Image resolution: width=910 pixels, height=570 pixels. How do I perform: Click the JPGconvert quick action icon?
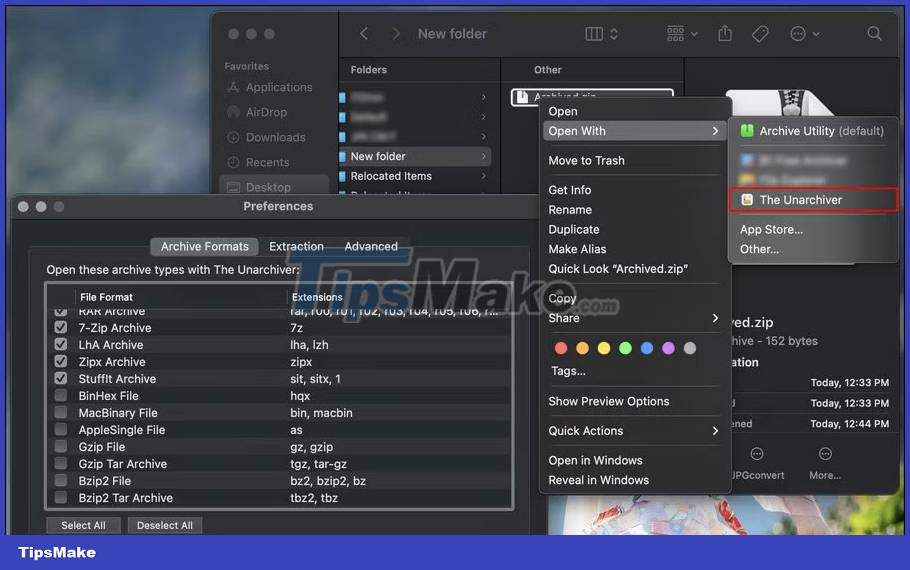click(757, 454)
